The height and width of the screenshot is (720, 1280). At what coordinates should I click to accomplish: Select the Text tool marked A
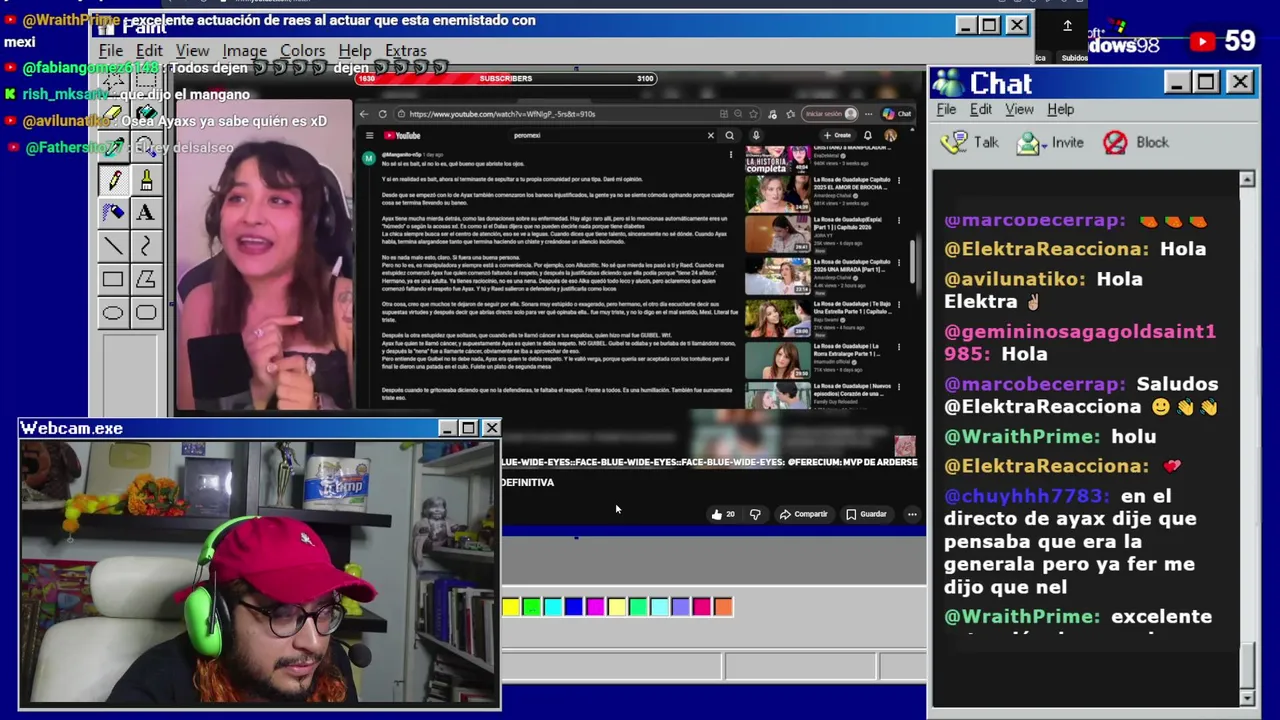point(146,212)
